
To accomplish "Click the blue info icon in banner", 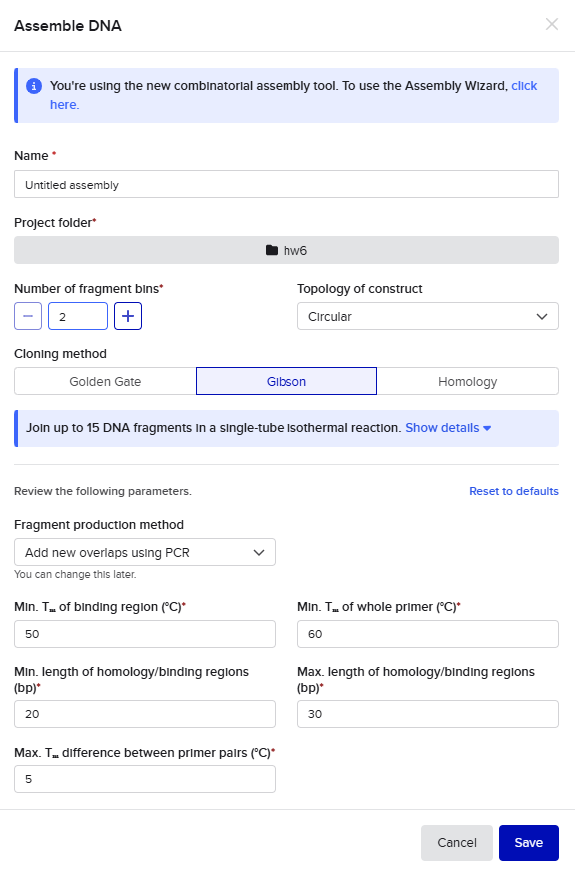I will tap(34, 86).
